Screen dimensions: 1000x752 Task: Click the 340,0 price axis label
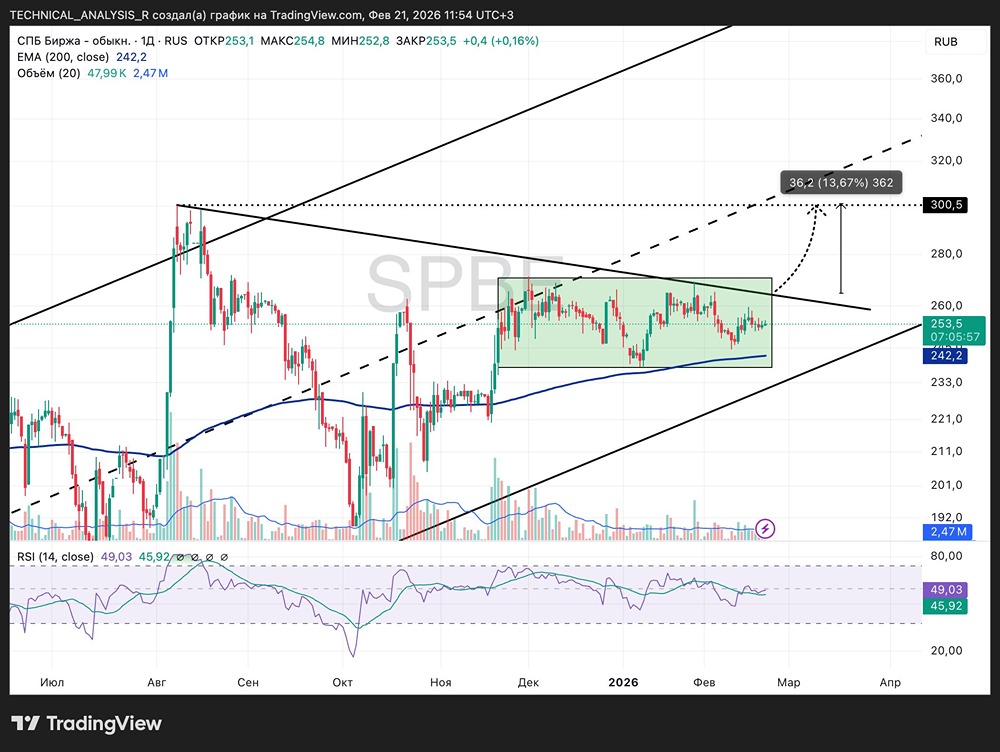point(946,118)
